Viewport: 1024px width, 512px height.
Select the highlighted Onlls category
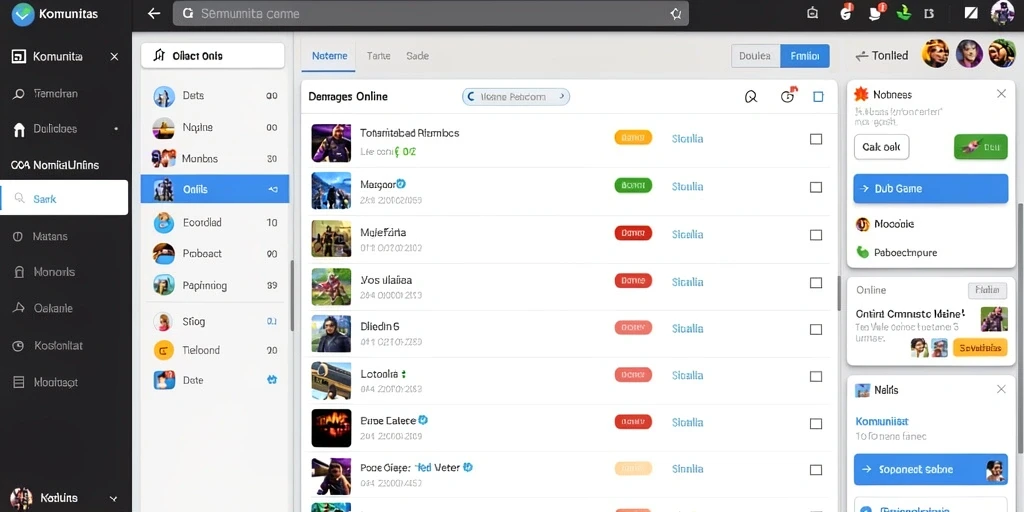coord(215,189)
